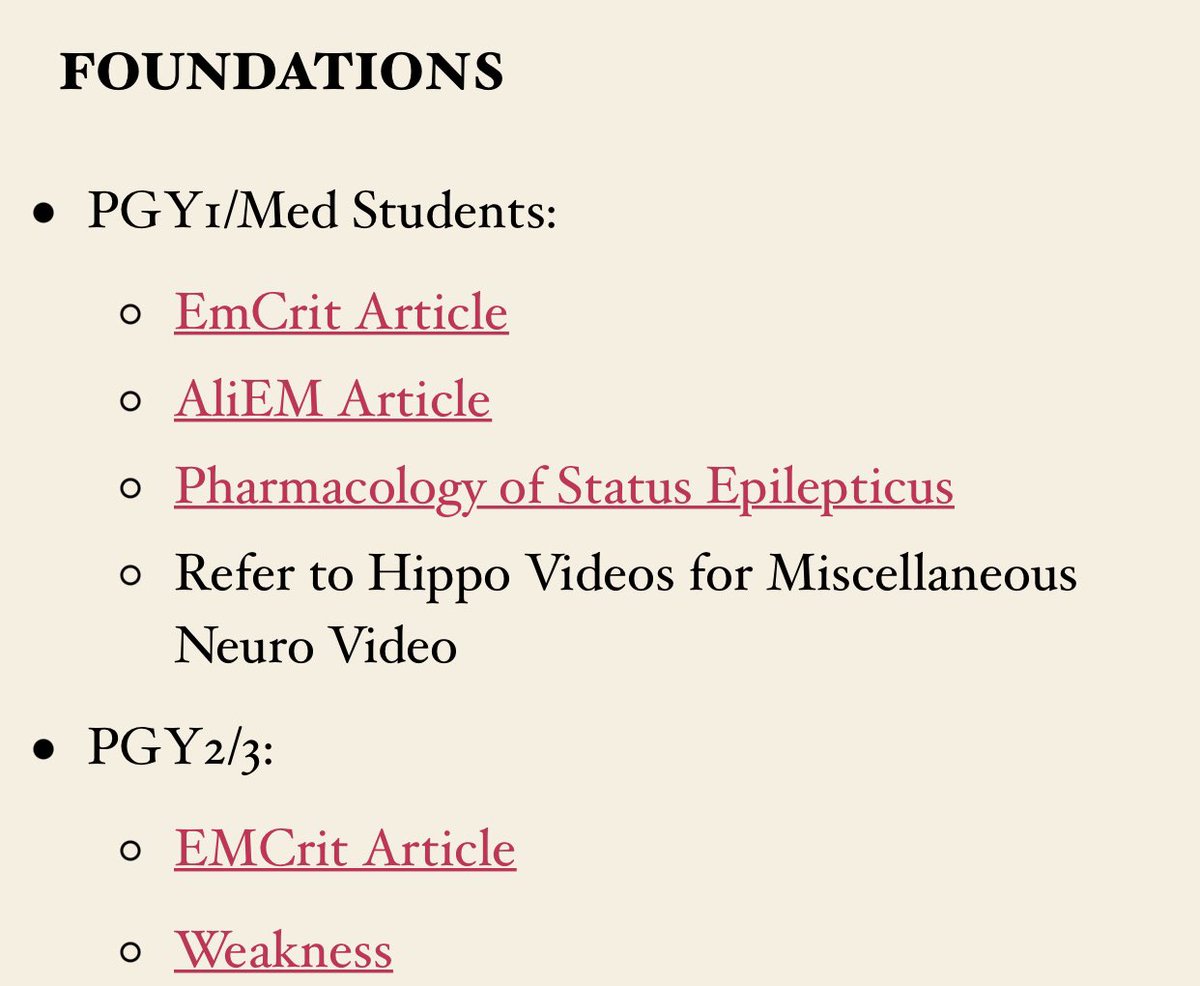Click the hollow bullet beside the first EmCrit Article

point(130,315)
